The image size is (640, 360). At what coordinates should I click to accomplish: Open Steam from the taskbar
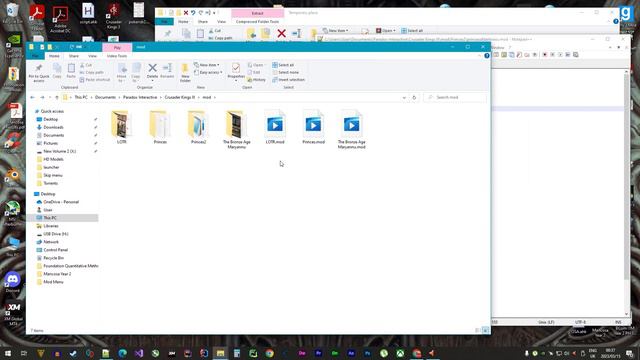[73, 353]
